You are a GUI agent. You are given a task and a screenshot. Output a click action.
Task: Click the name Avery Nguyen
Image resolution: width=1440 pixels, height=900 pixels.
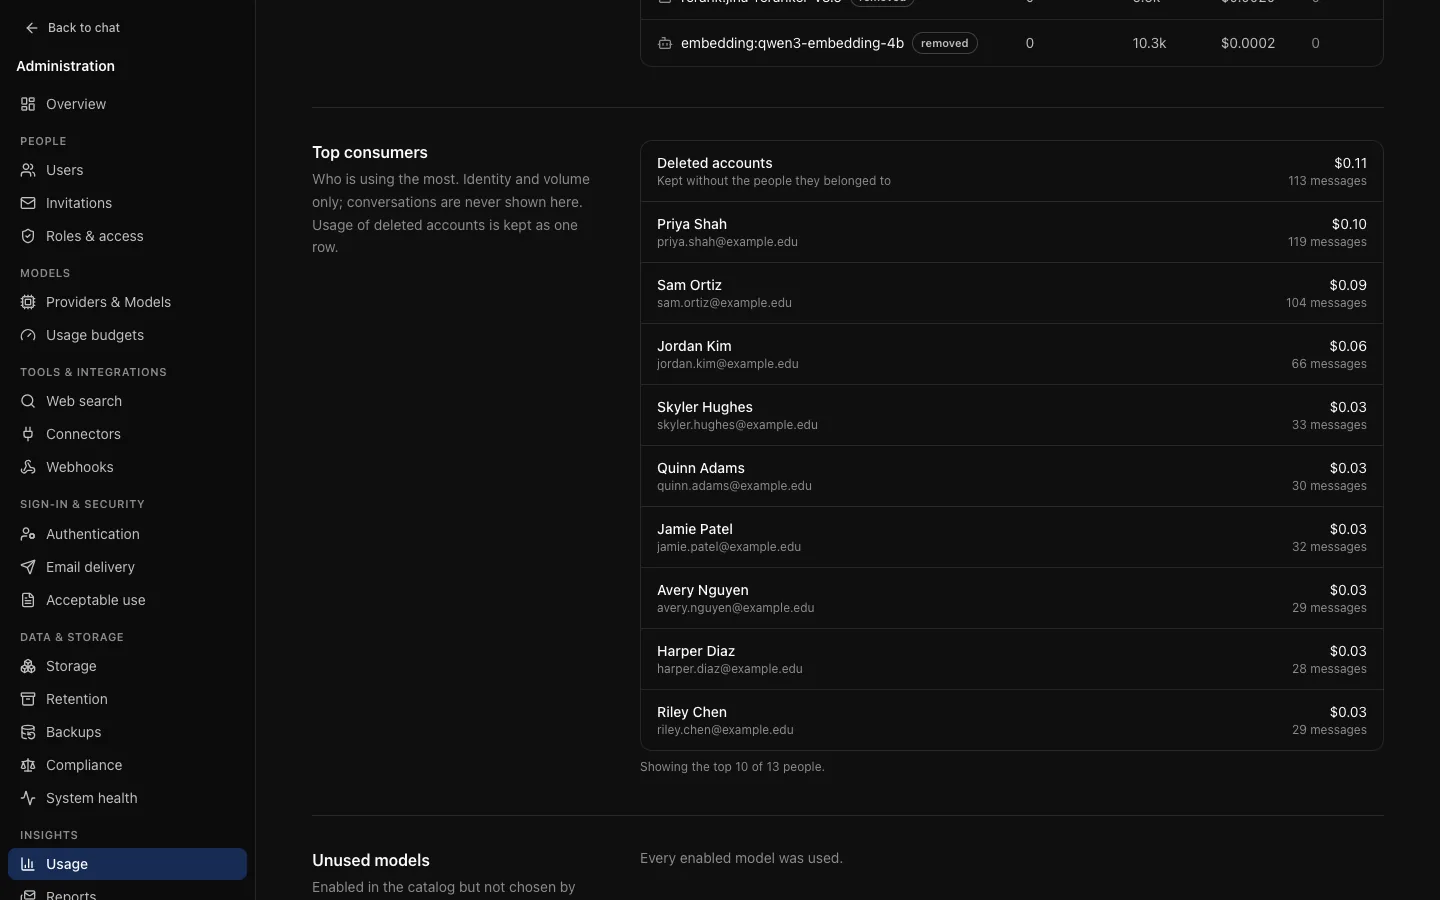(703, 590)
